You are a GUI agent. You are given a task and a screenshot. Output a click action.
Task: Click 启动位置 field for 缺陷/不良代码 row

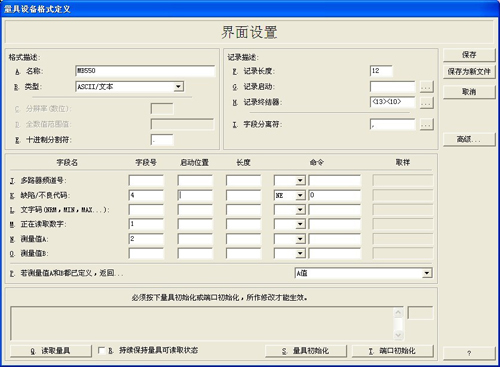[x=195, y=195]
